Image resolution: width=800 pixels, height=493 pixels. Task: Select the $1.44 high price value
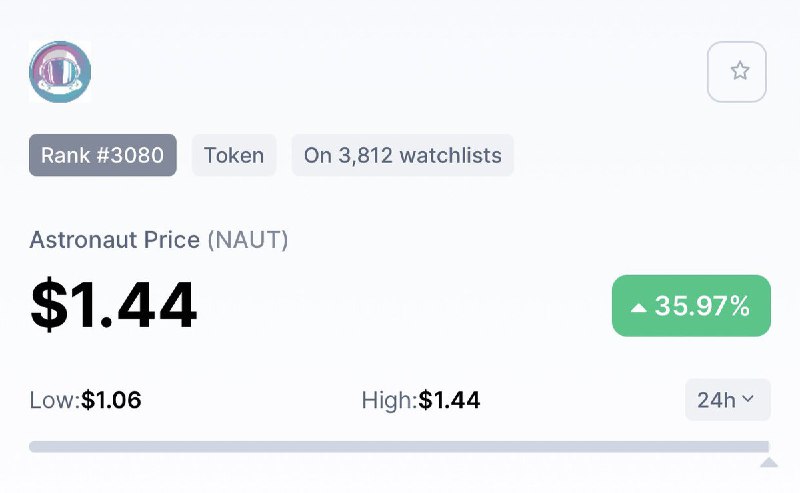tap(449, 400)
